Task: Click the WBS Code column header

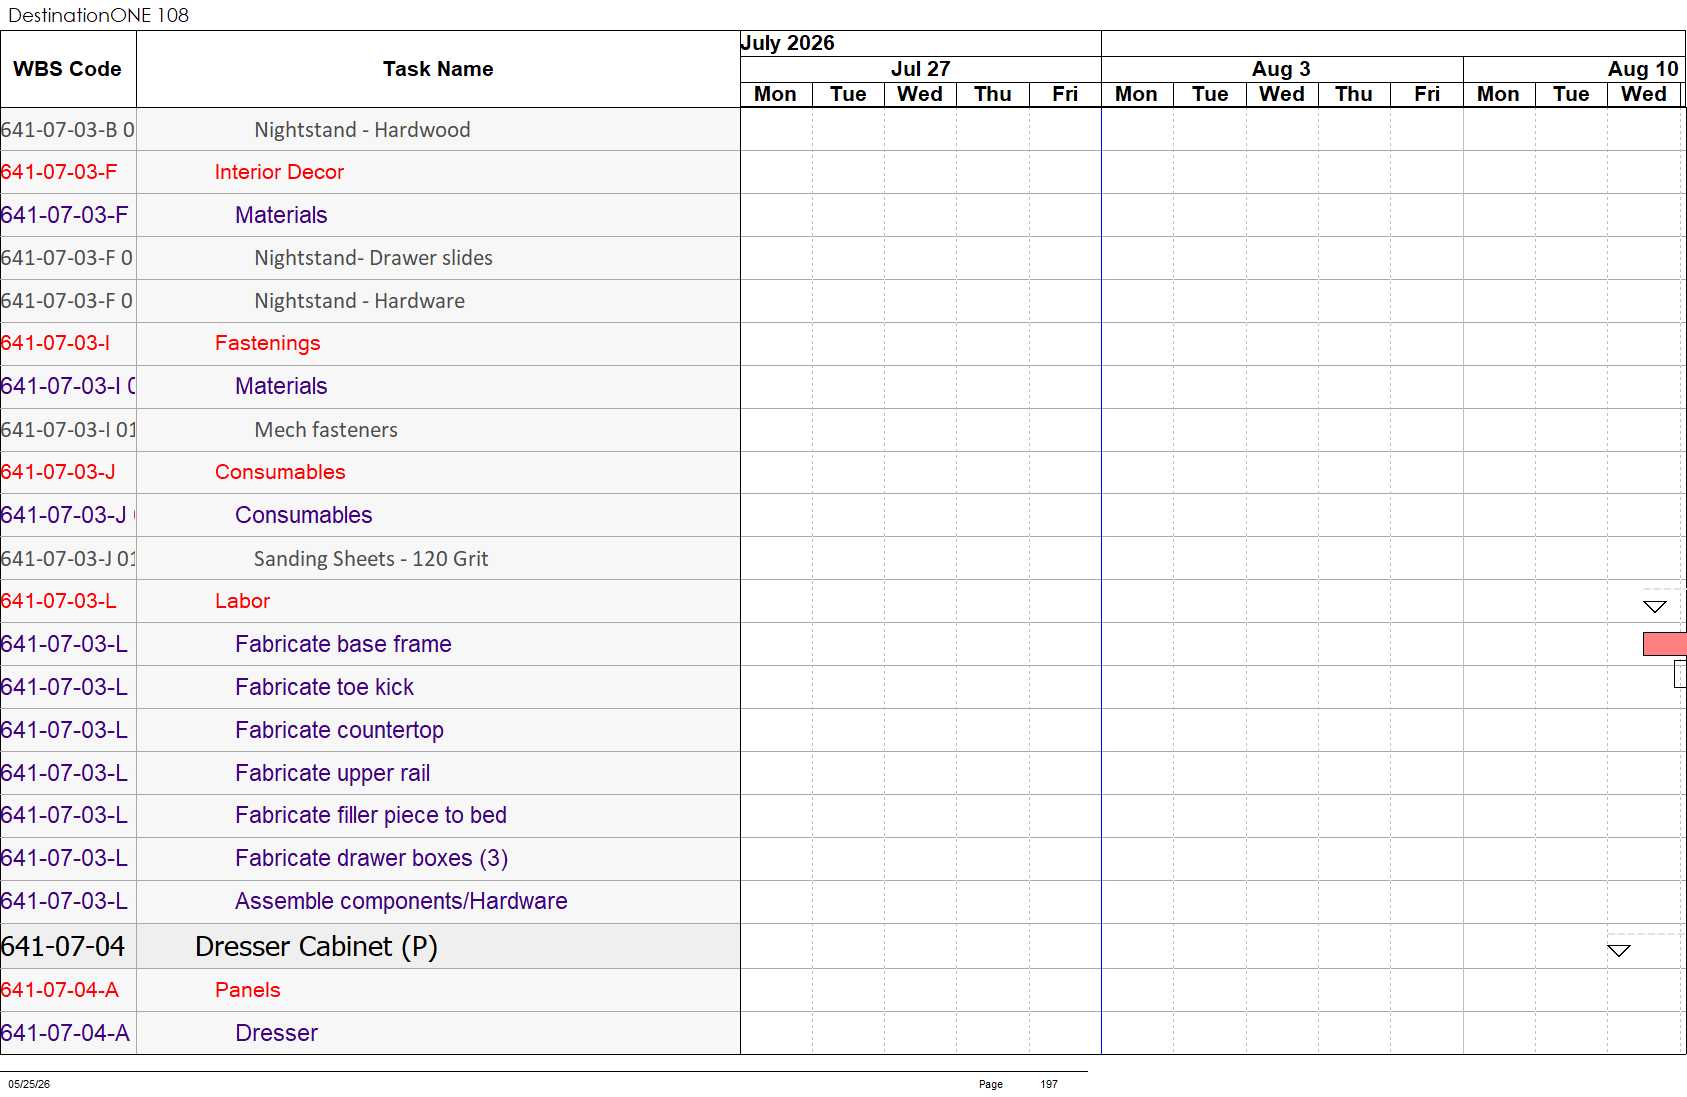Action: tap(68, 69)
